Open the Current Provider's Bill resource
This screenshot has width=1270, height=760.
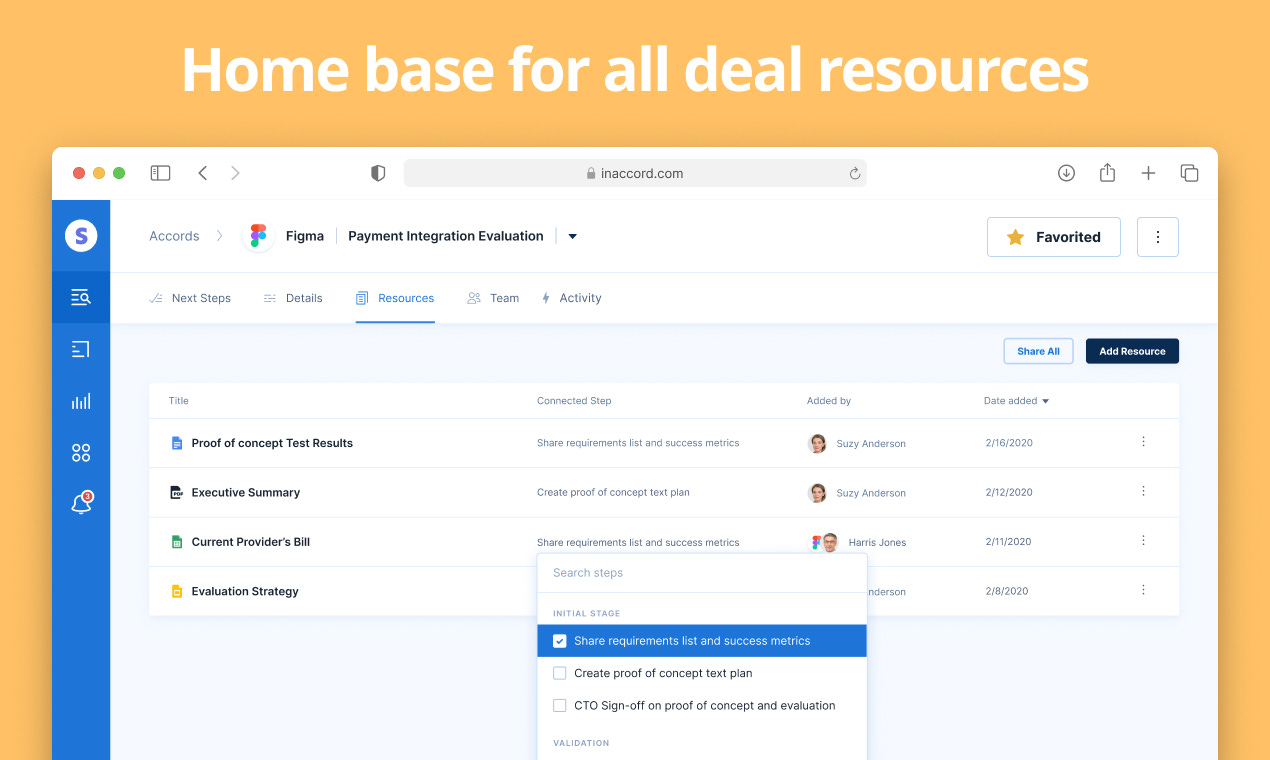[x=251, y=542]
